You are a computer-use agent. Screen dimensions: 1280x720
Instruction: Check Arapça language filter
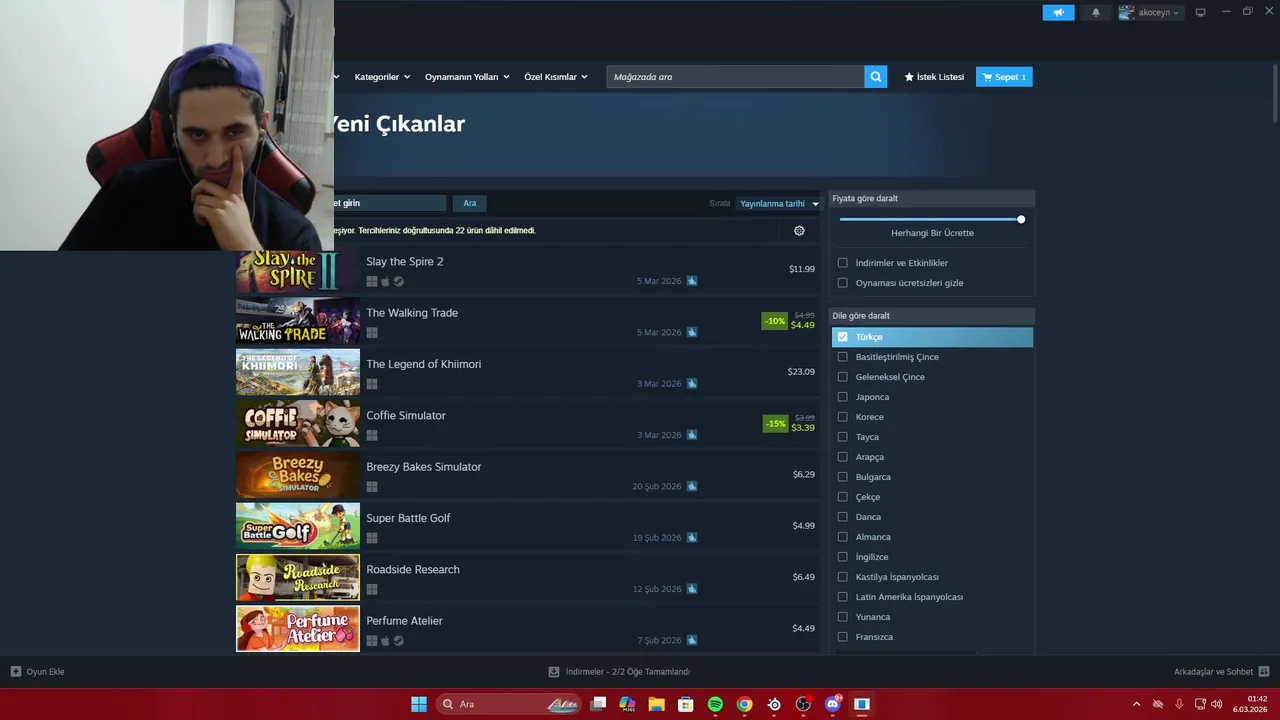point(842,457)
